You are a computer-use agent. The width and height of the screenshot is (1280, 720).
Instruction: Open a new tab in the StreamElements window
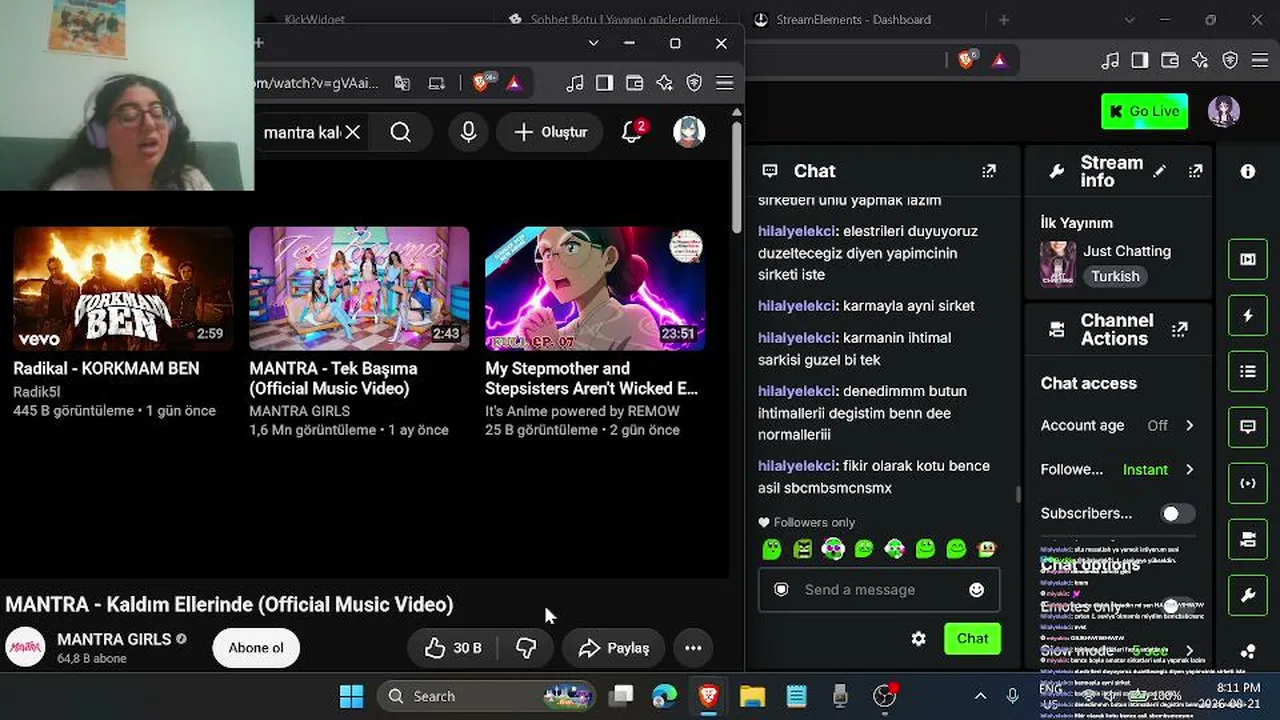pyautogui.click(x=1004, y=20)
